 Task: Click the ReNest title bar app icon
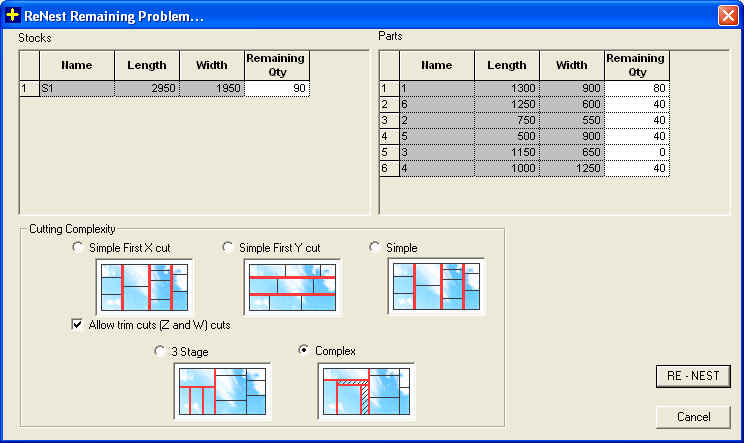[x=13, y=15]
